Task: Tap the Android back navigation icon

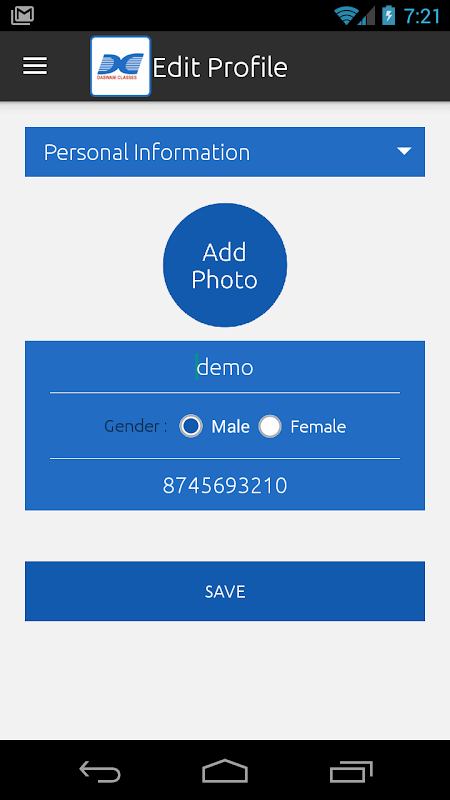Action: pos(99,770)
